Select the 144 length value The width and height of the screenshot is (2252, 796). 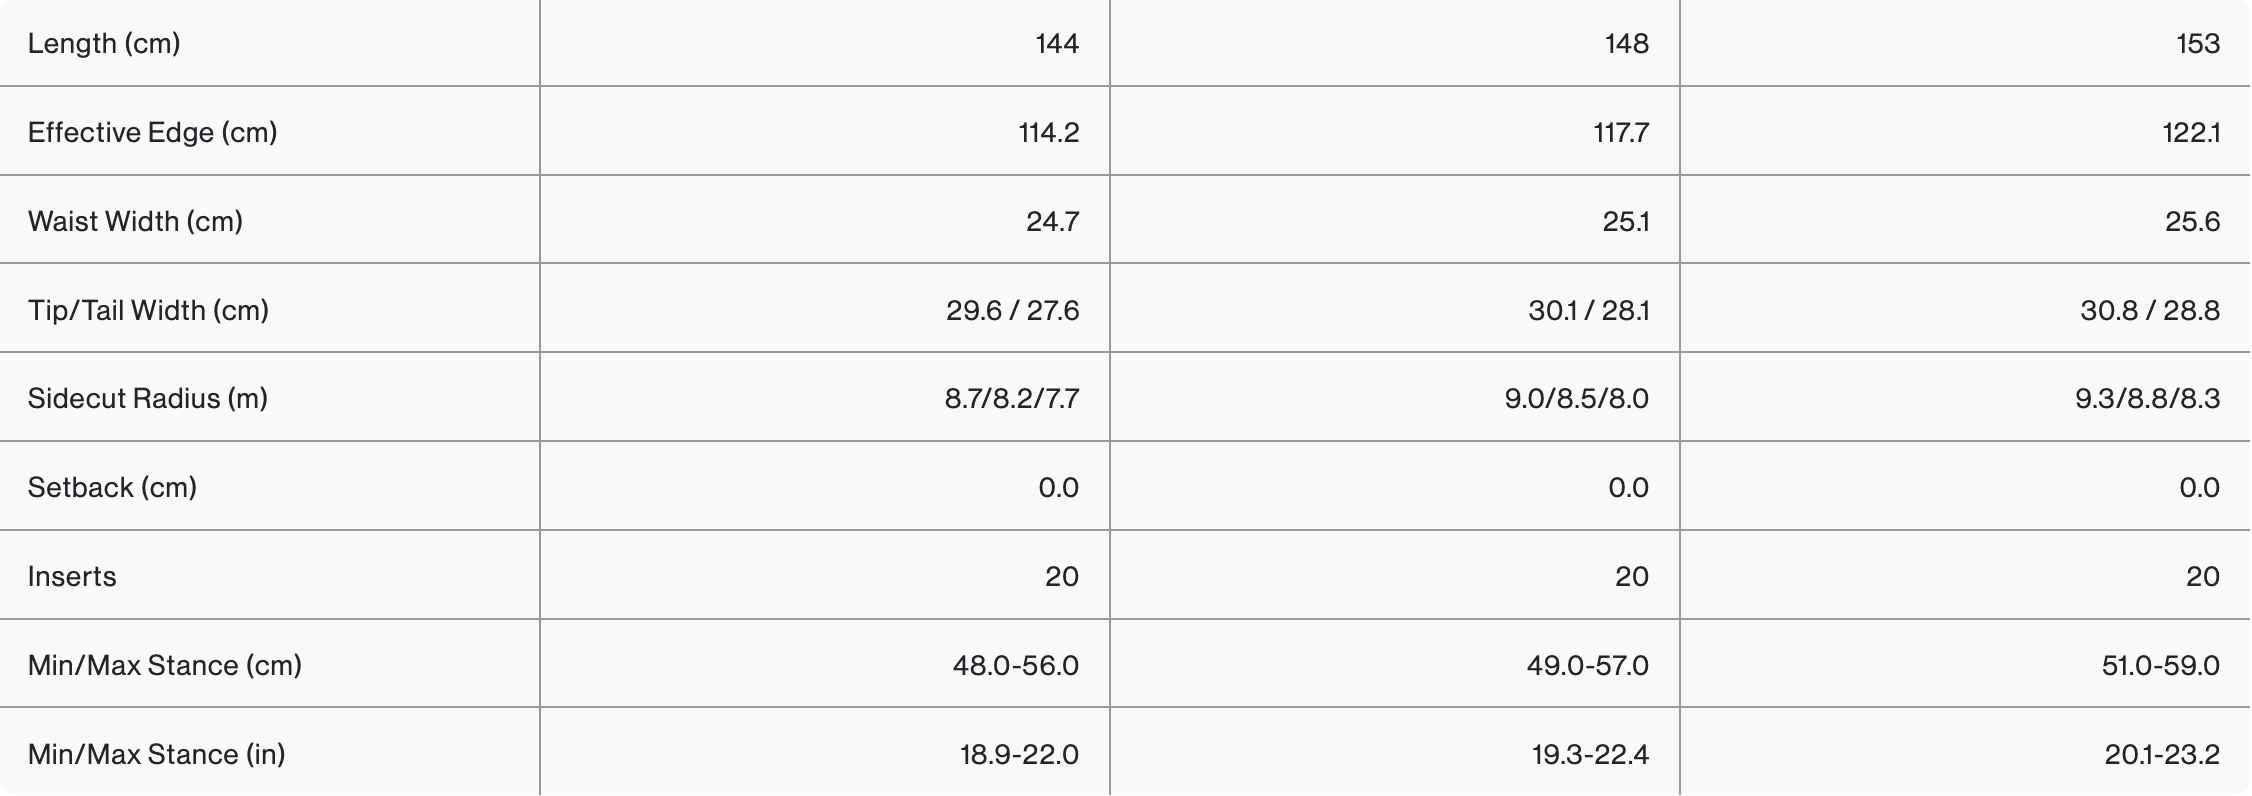pos(1057,44)
